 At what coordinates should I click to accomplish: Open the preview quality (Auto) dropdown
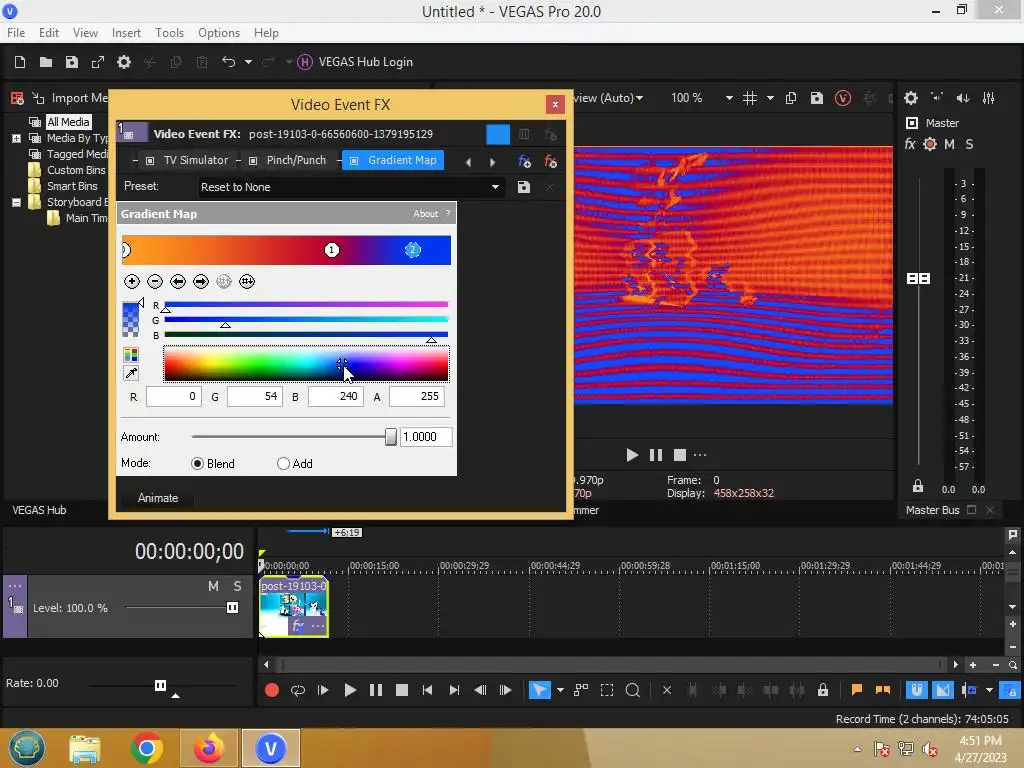(x=639, y=98)
